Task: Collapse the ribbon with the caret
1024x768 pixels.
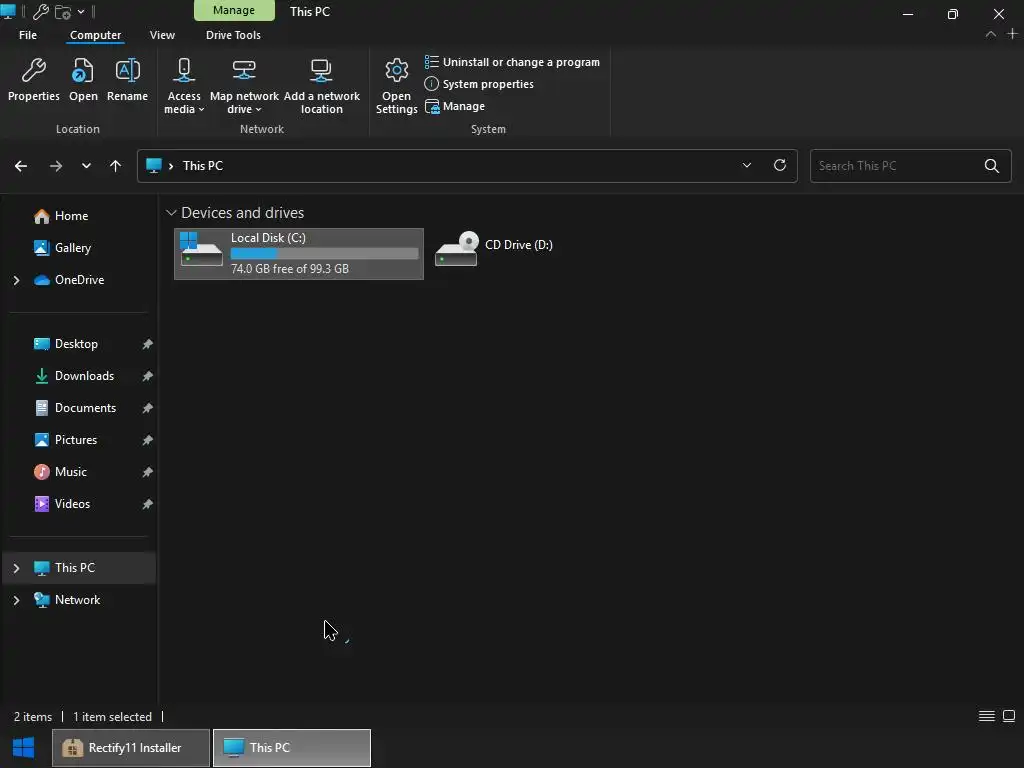Action: point(991,35)
